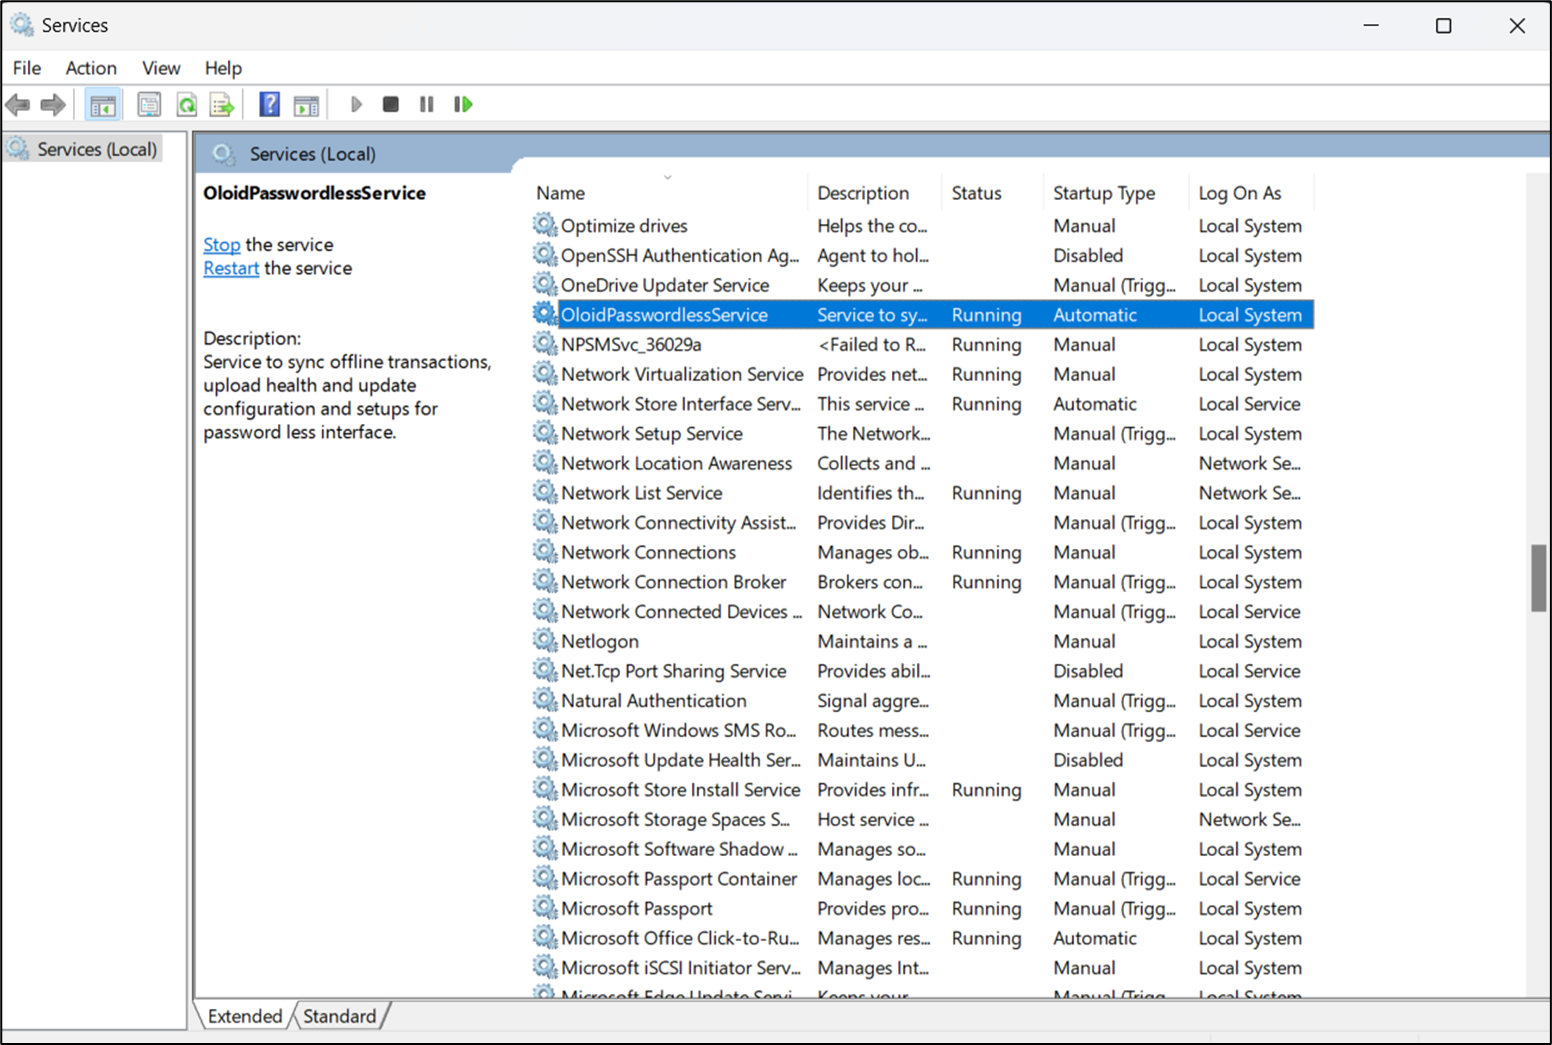Image resolution: width=1552 pixels, height=1045 pixels.
Task: Switch to the Extended tab
Action: [x=245, y=1016]
